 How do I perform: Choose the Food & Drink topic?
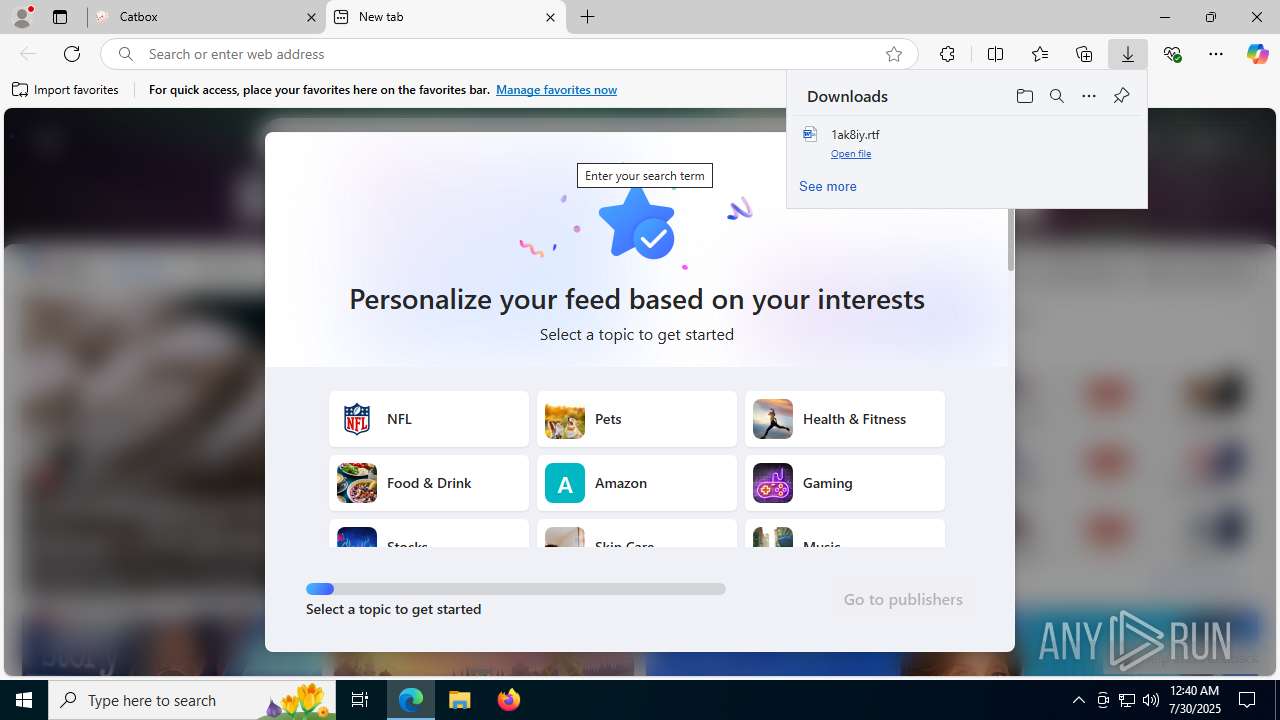tap(429, 483)
